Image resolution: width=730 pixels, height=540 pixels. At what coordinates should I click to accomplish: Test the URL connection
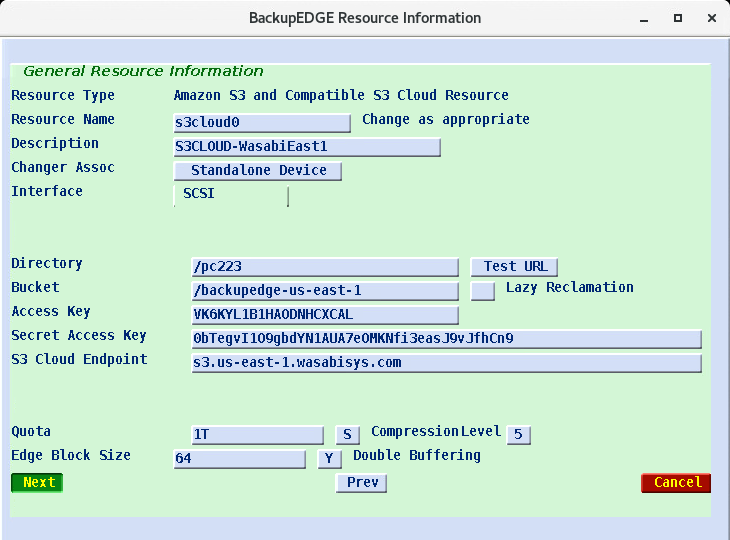514,267
